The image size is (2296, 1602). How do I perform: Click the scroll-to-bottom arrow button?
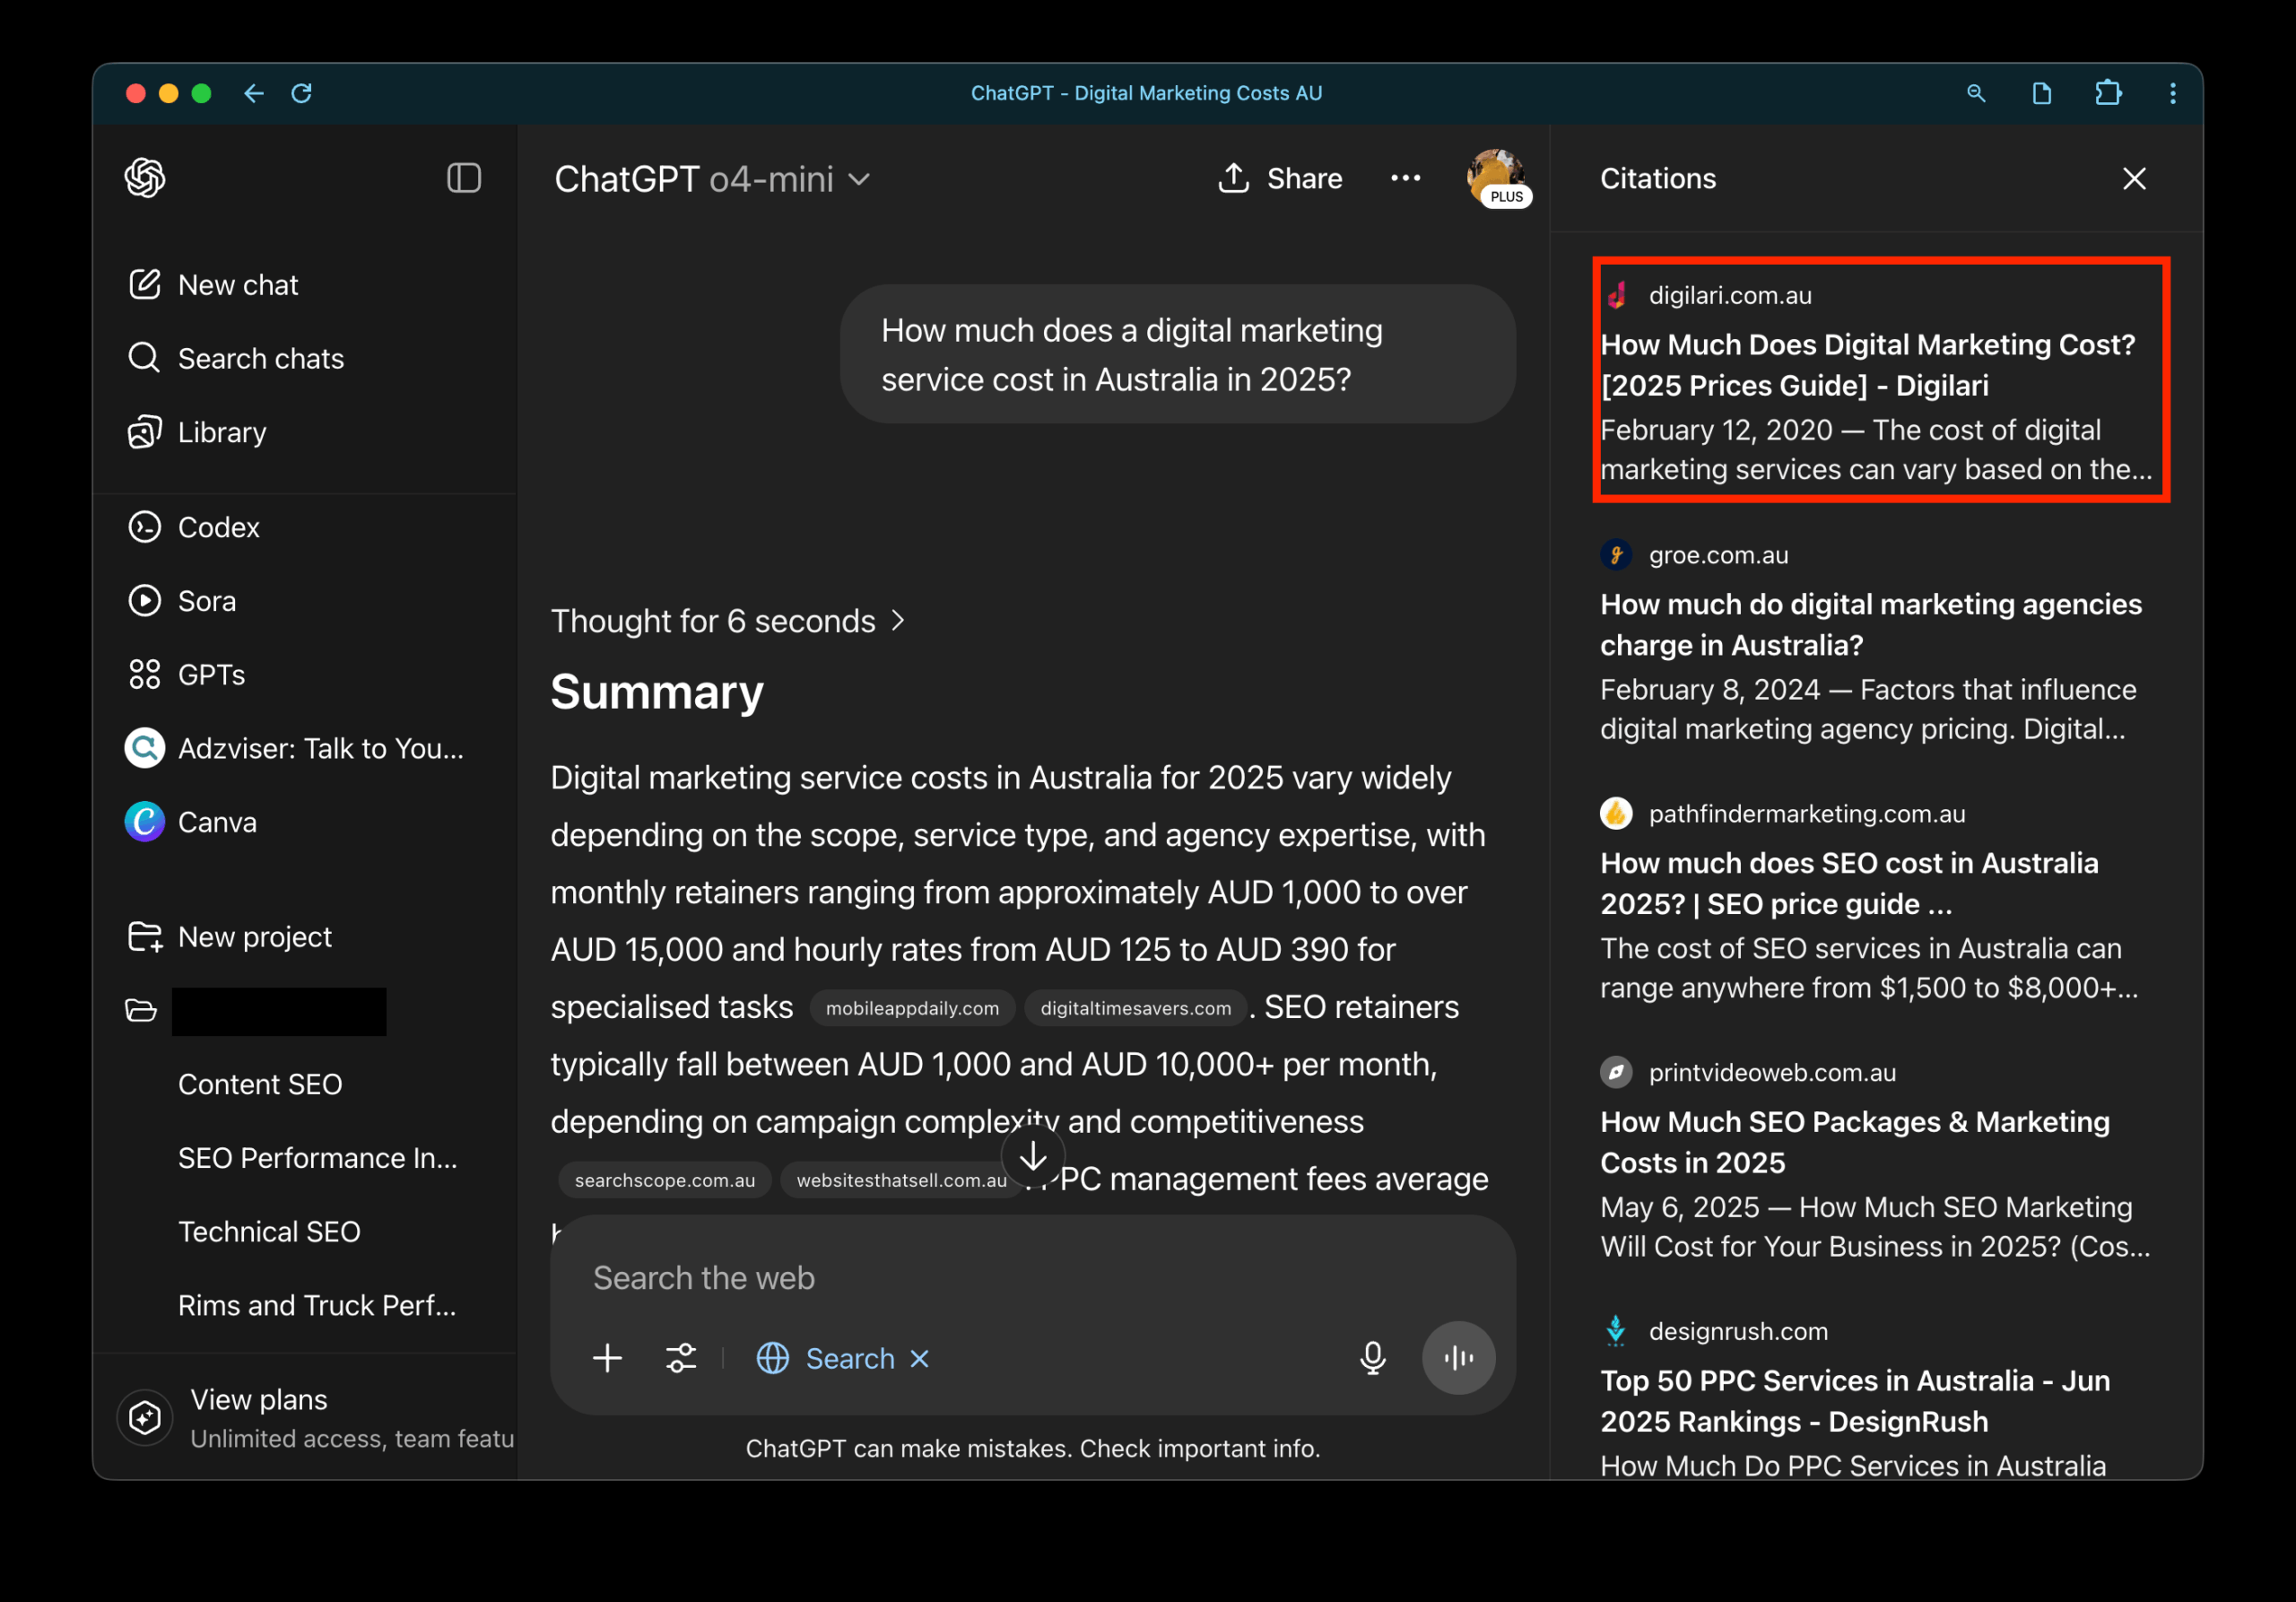[1033, 1157]
